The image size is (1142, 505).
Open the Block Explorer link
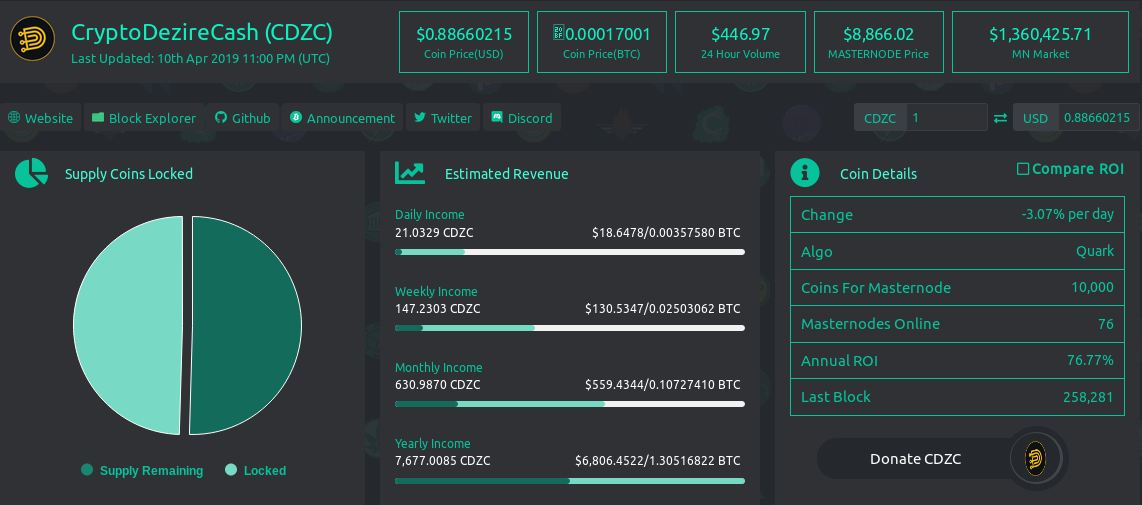[x=144, y=118]
